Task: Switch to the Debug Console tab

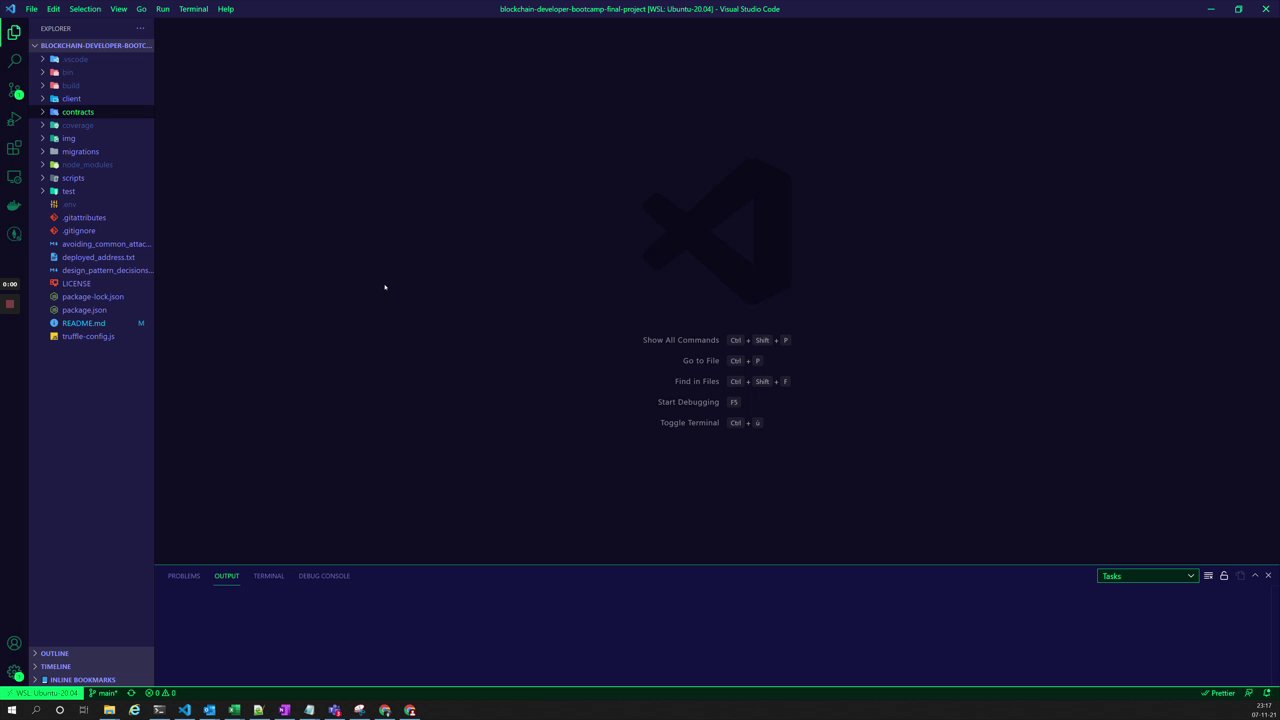Action: pyautogui.click(x=324, y=576)
